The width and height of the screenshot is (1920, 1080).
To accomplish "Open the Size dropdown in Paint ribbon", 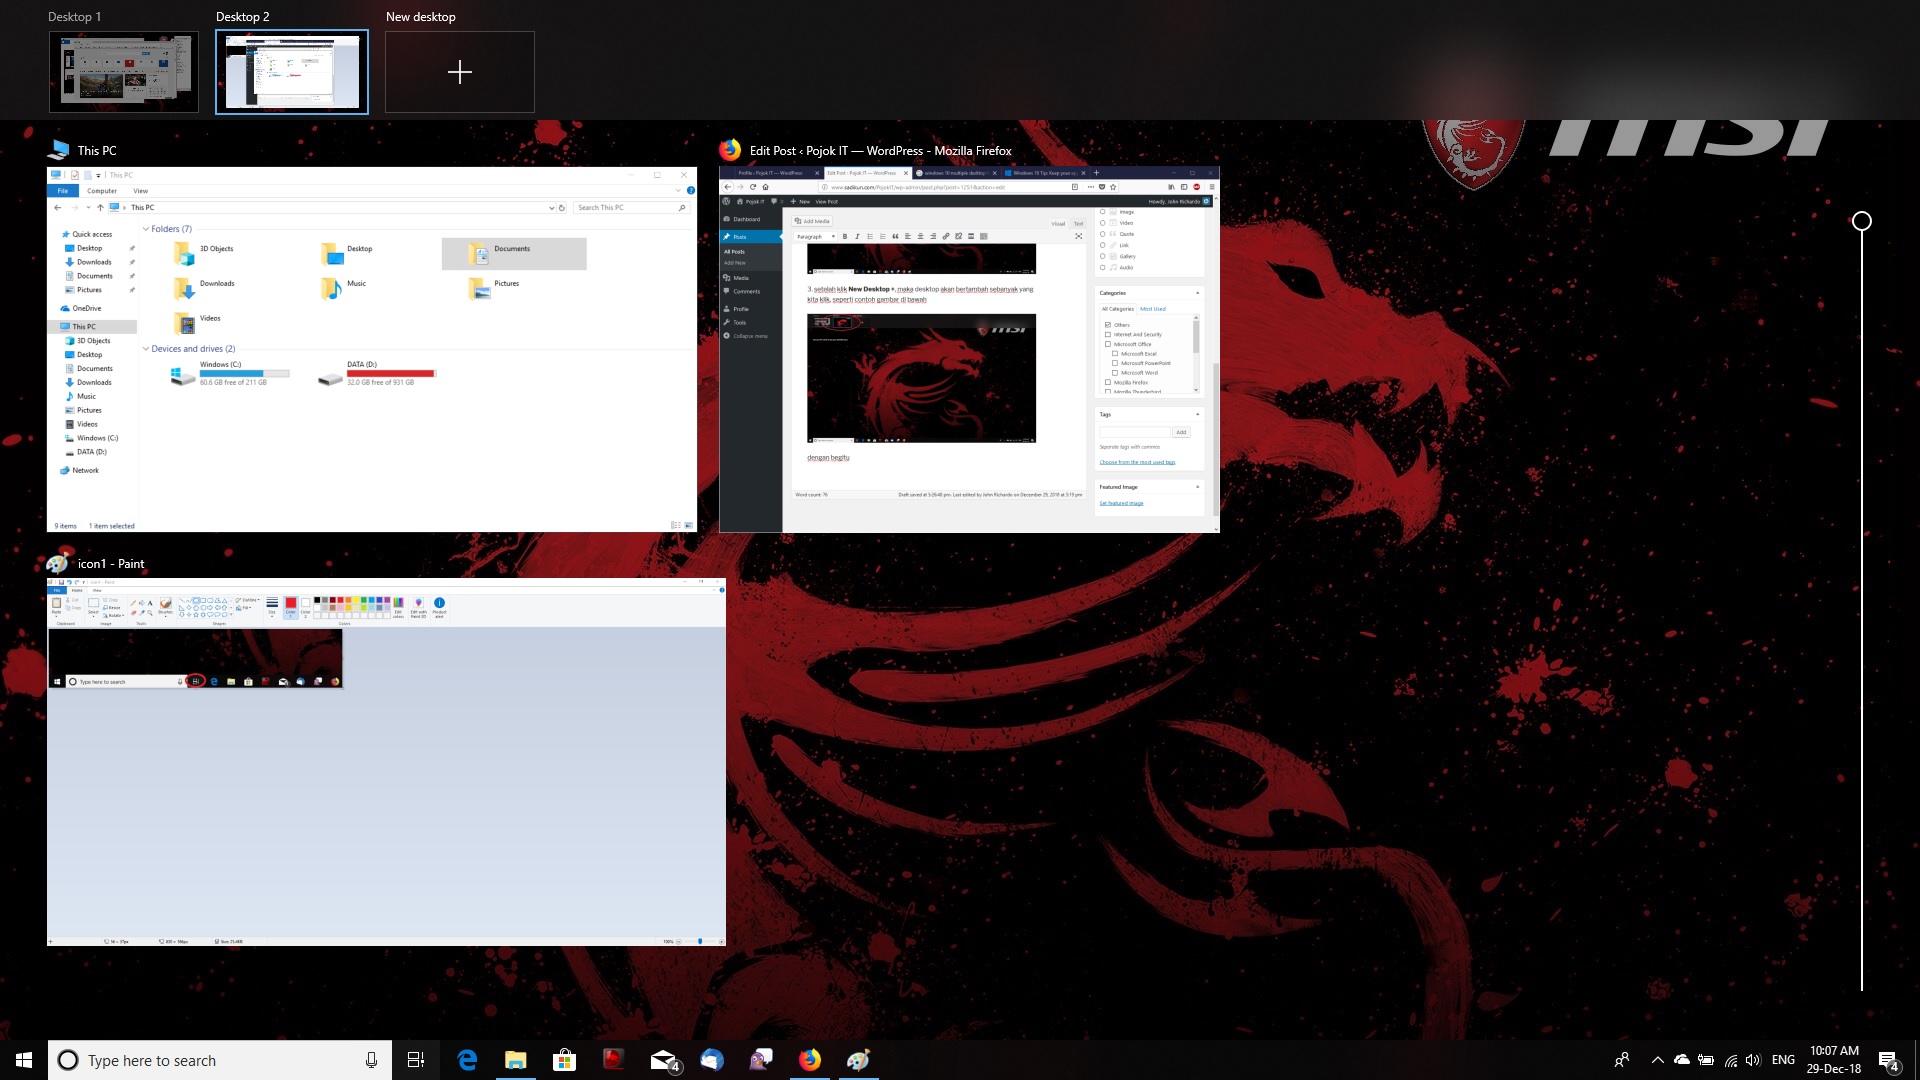I will (x=272, y=607).
